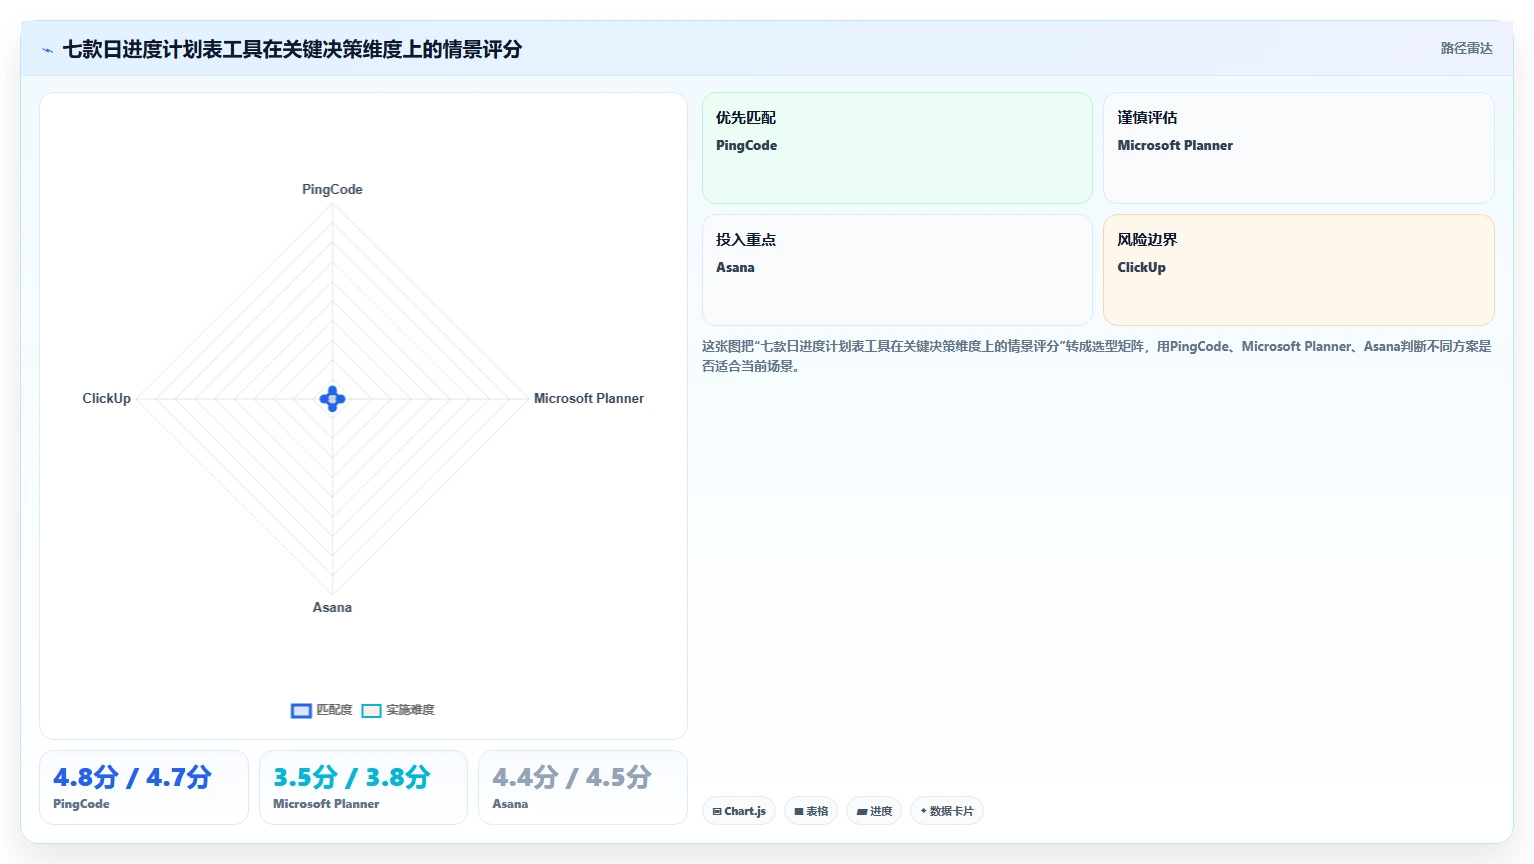The image size is (1534, 864).
Task: Select the Microsoft Planner axis label on radar
Action: pos(589,398)
